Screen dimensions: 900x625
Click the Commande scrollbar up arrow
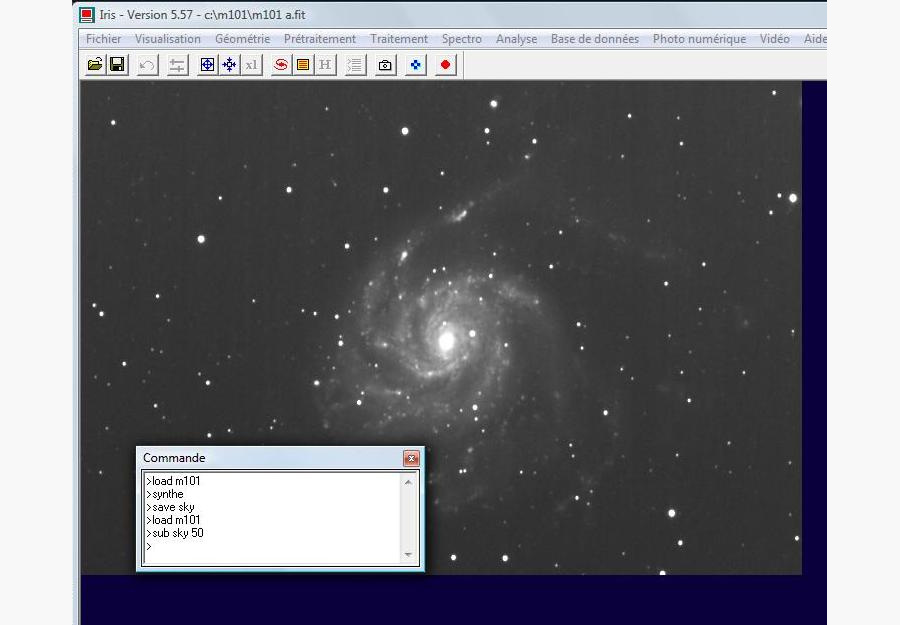point(408,482)
